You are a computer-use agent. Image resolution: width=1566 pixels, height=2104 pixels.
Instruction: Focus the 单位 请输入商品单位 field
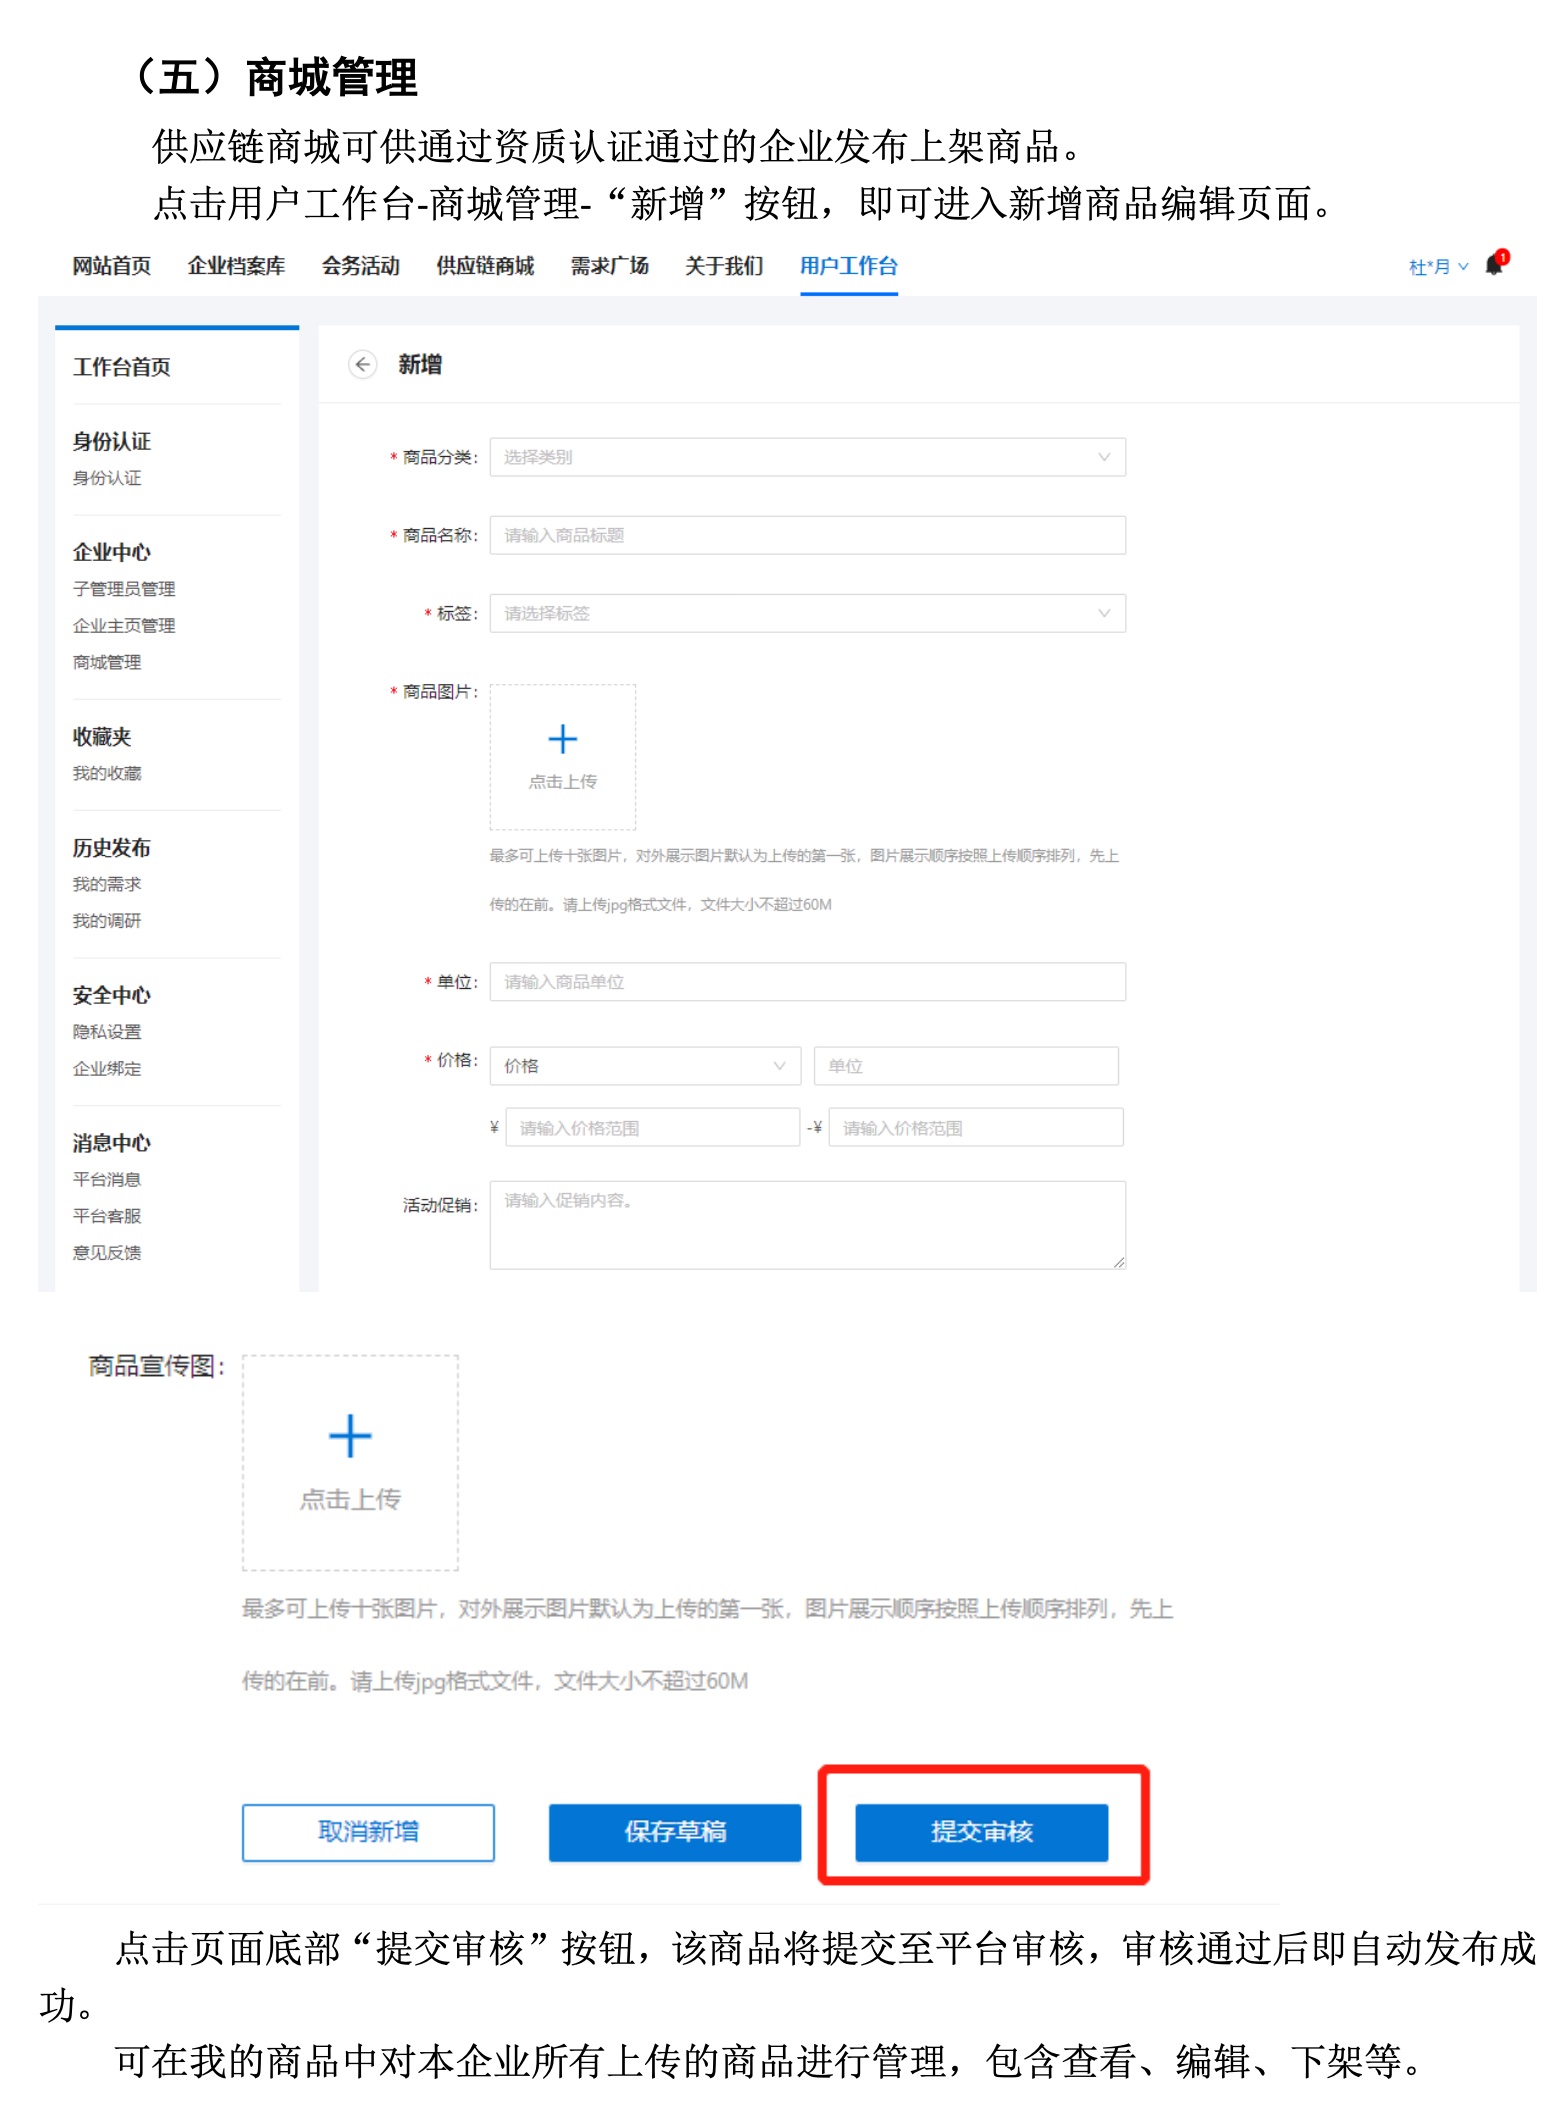[x=807, y=982]
